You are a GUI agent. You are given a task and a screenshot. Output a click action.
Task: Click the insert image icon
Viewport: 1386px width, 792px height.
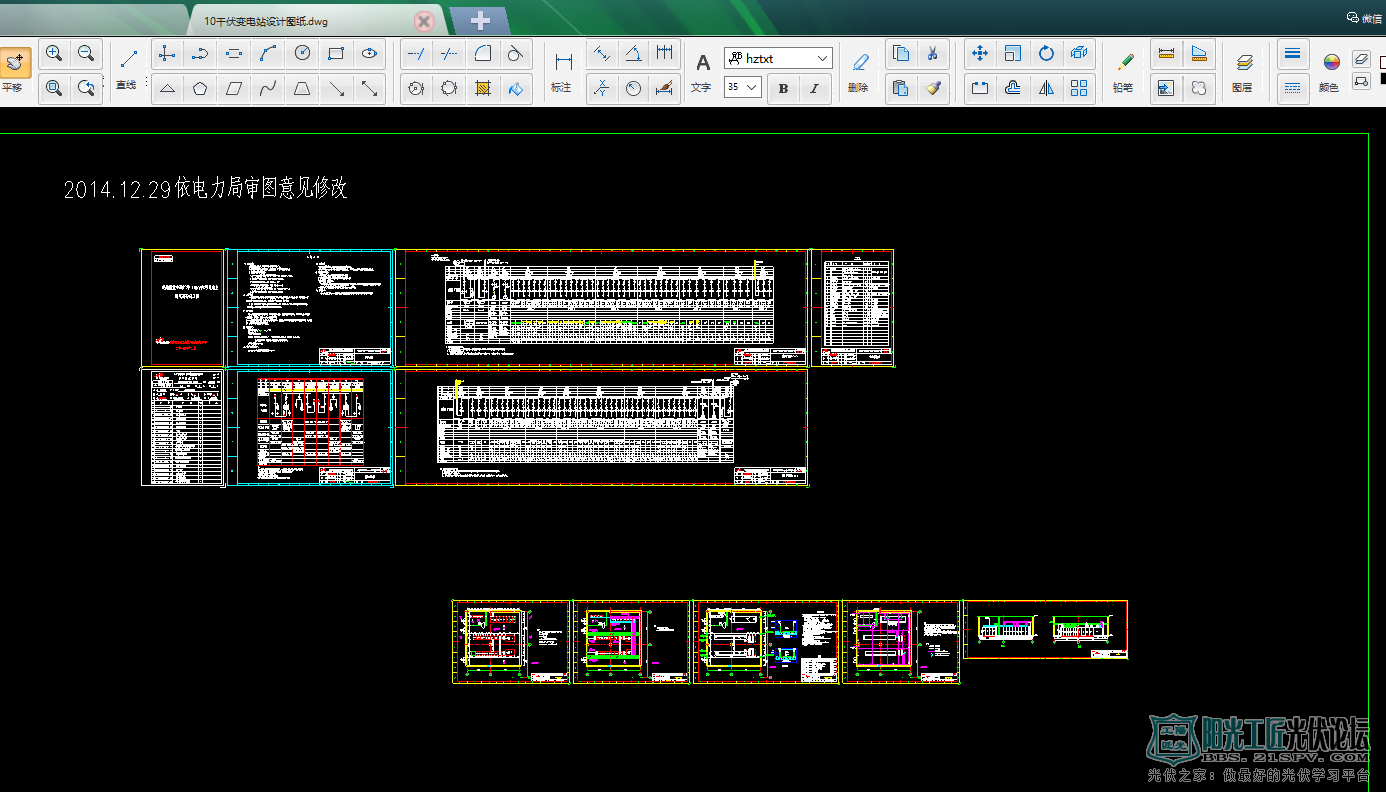click(x=1165, y=88)
